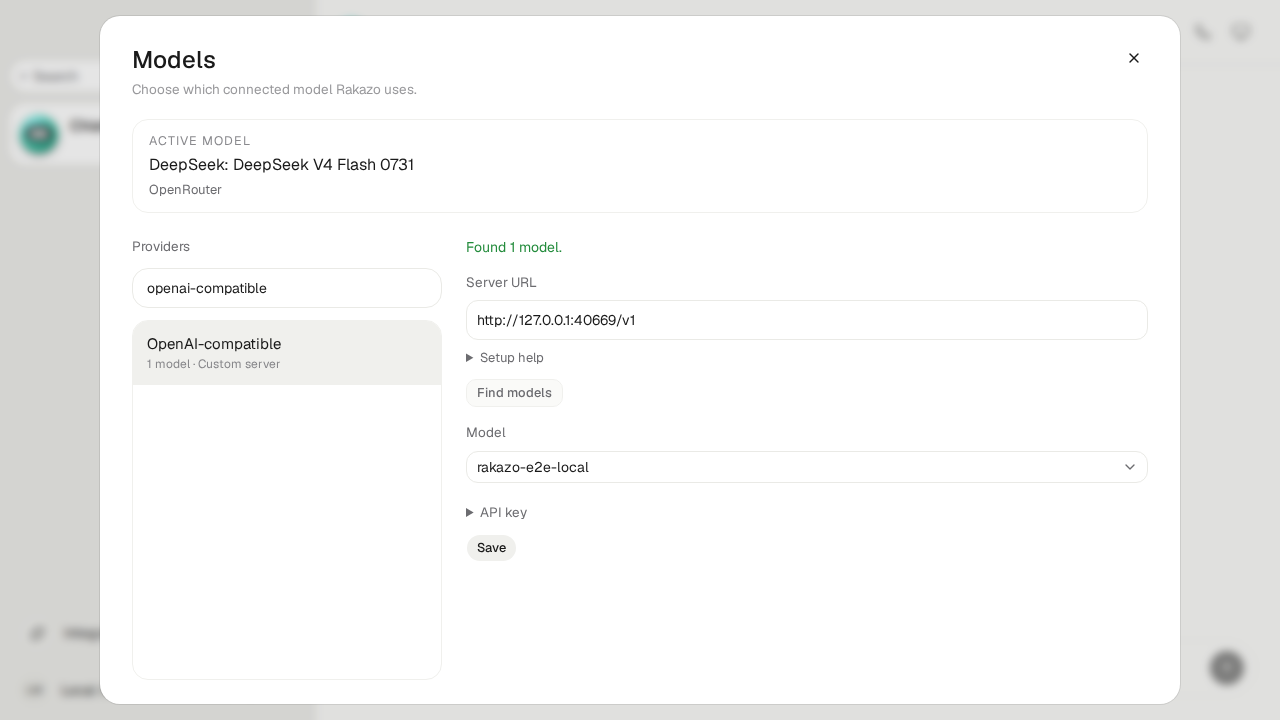
Task: Click the lowest icon in the sidebar footer
Action: coord(35,690)
